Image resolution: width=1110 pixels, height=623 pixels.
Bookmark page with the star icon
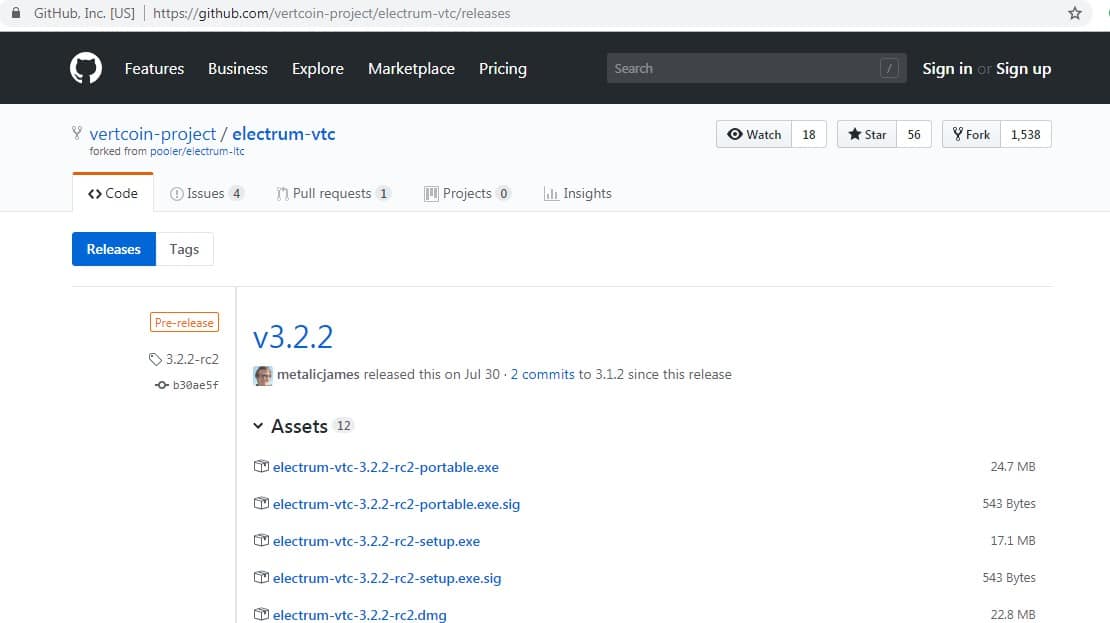pos(1075,13)
